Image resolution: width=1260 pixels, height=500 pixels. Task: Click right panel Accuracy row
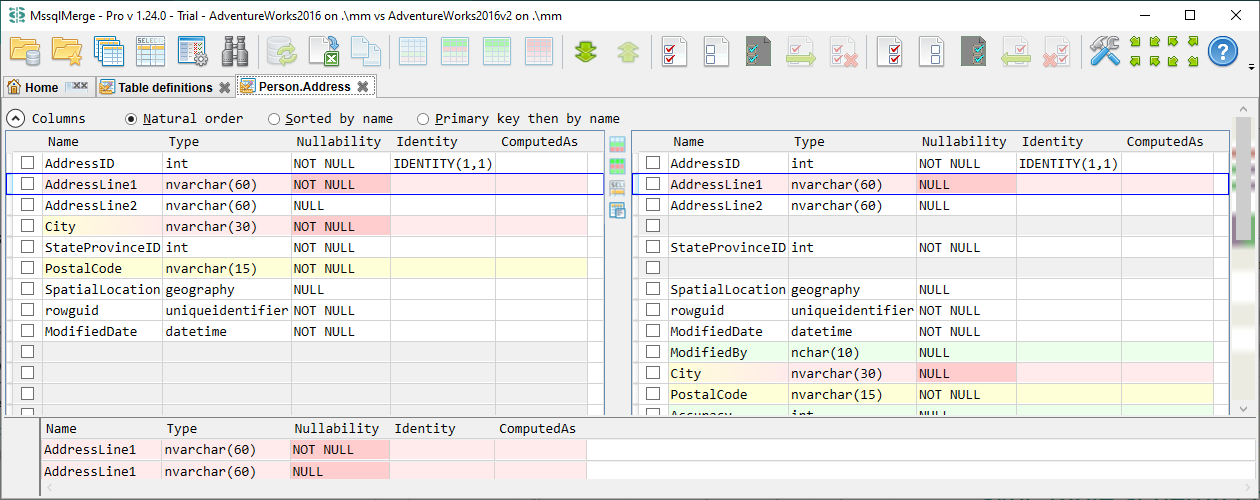pos(930,412)
